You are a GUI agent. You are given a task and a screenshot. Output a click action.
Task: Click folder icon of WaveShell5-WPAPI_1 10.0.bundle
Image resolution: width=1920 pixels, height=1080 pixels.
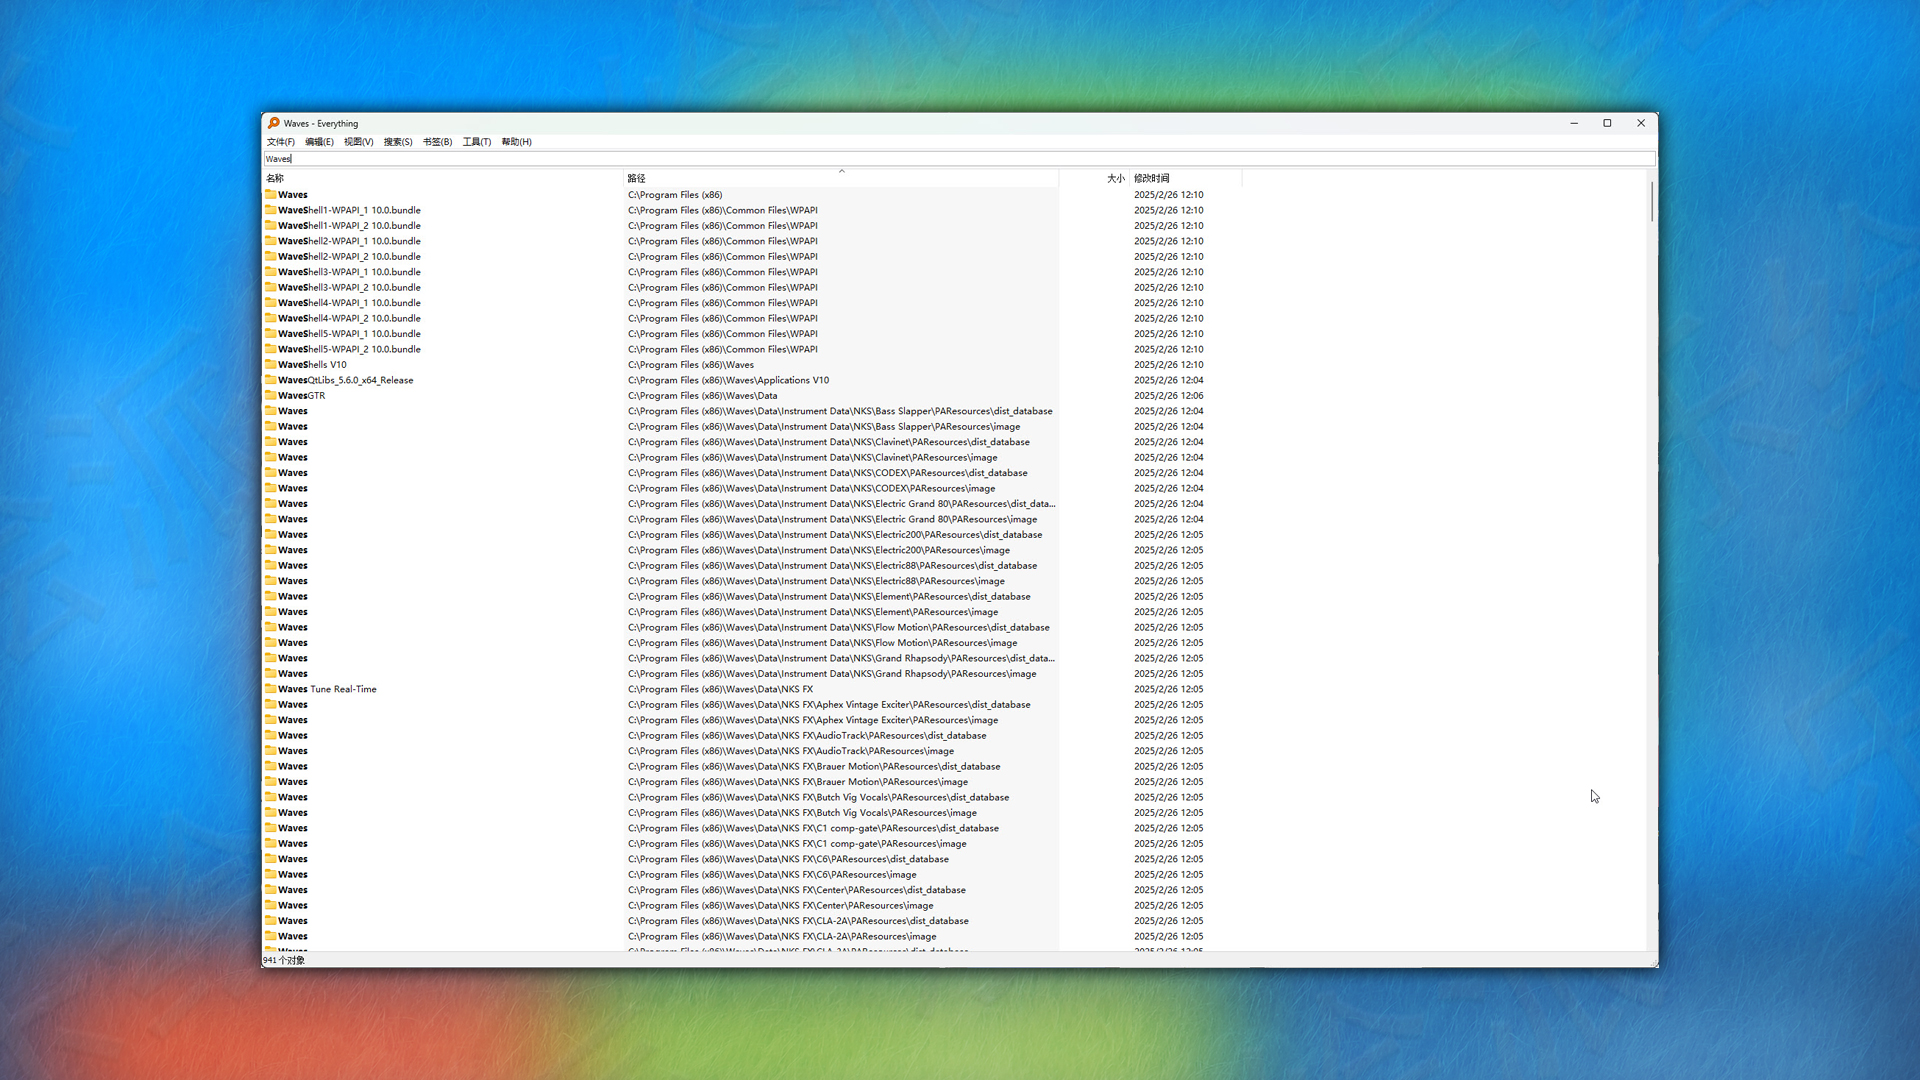point(270,334)
